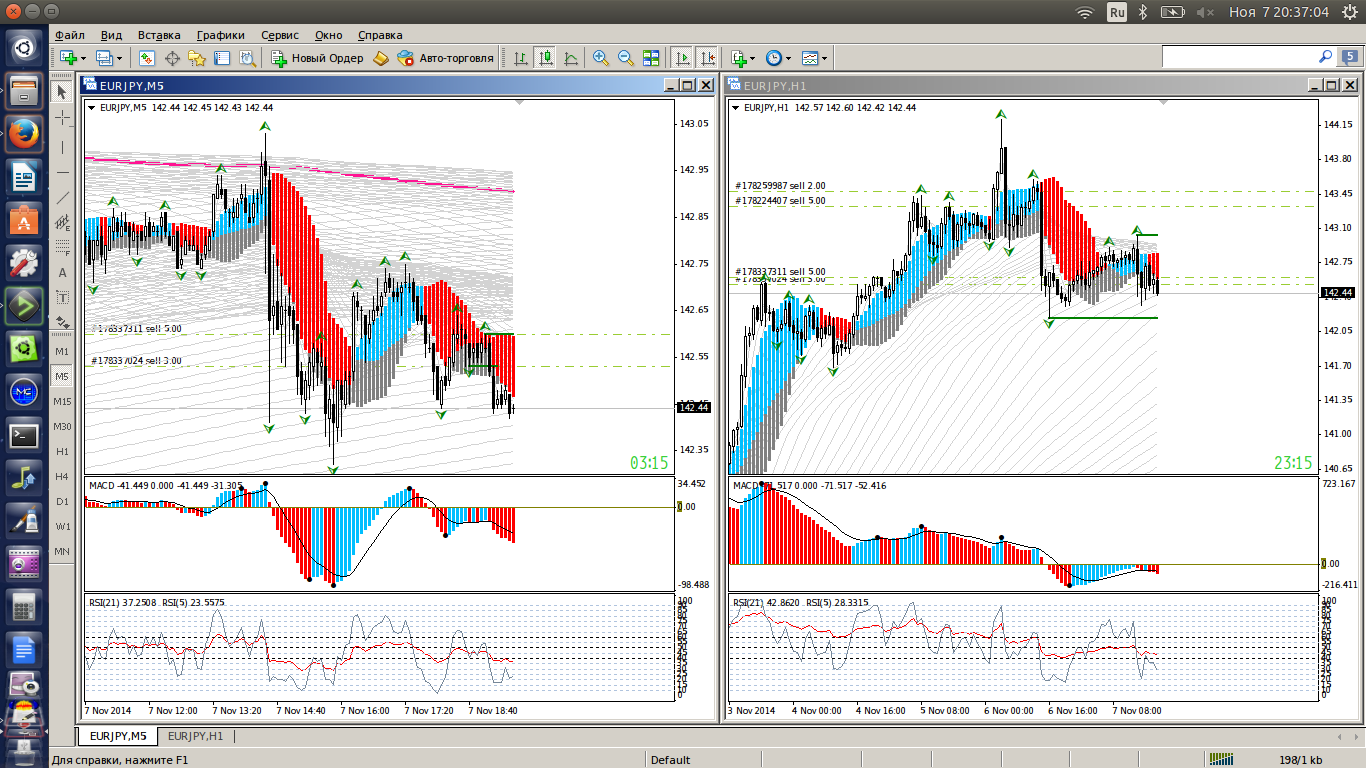Screen dimensions: 1366x768
Task: Select the equidistant channel tool
Action: pyautogui.click(x=62, y=222)
